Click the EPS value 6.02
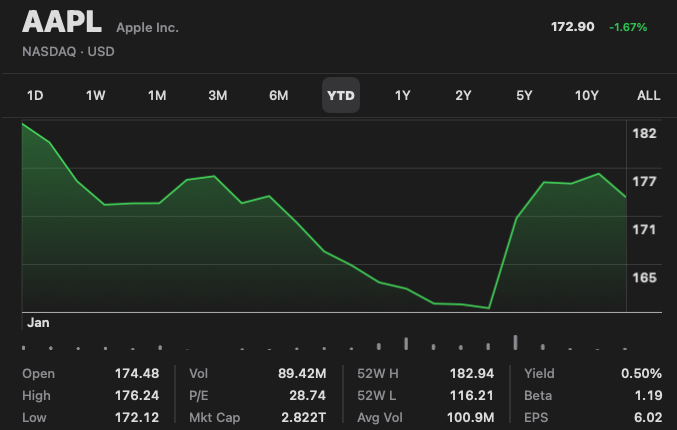Viewport: 677px width, 430px height. pyautogui.click(x=648, y=417)
